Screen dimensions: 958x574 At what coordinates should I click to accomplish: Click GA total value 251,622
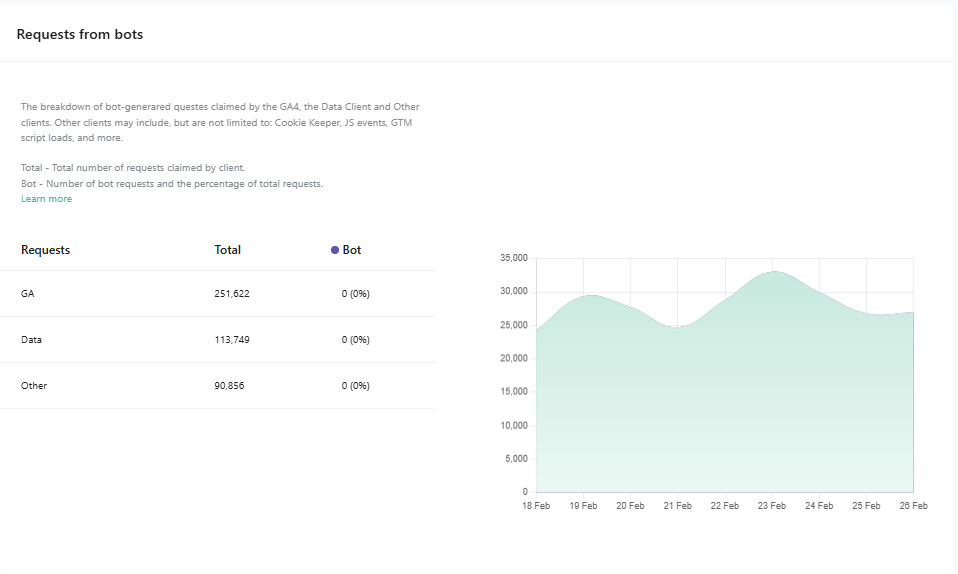pos(232,294)
